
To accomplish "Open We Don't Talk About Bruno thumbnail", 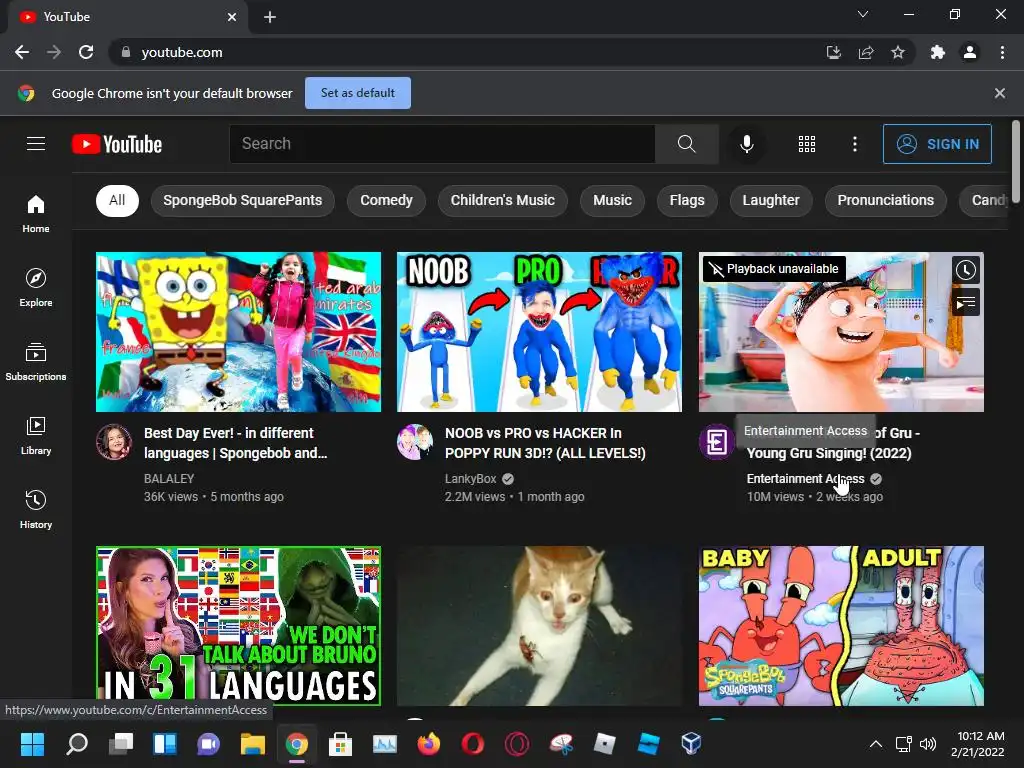I will [x=238, y=626].
